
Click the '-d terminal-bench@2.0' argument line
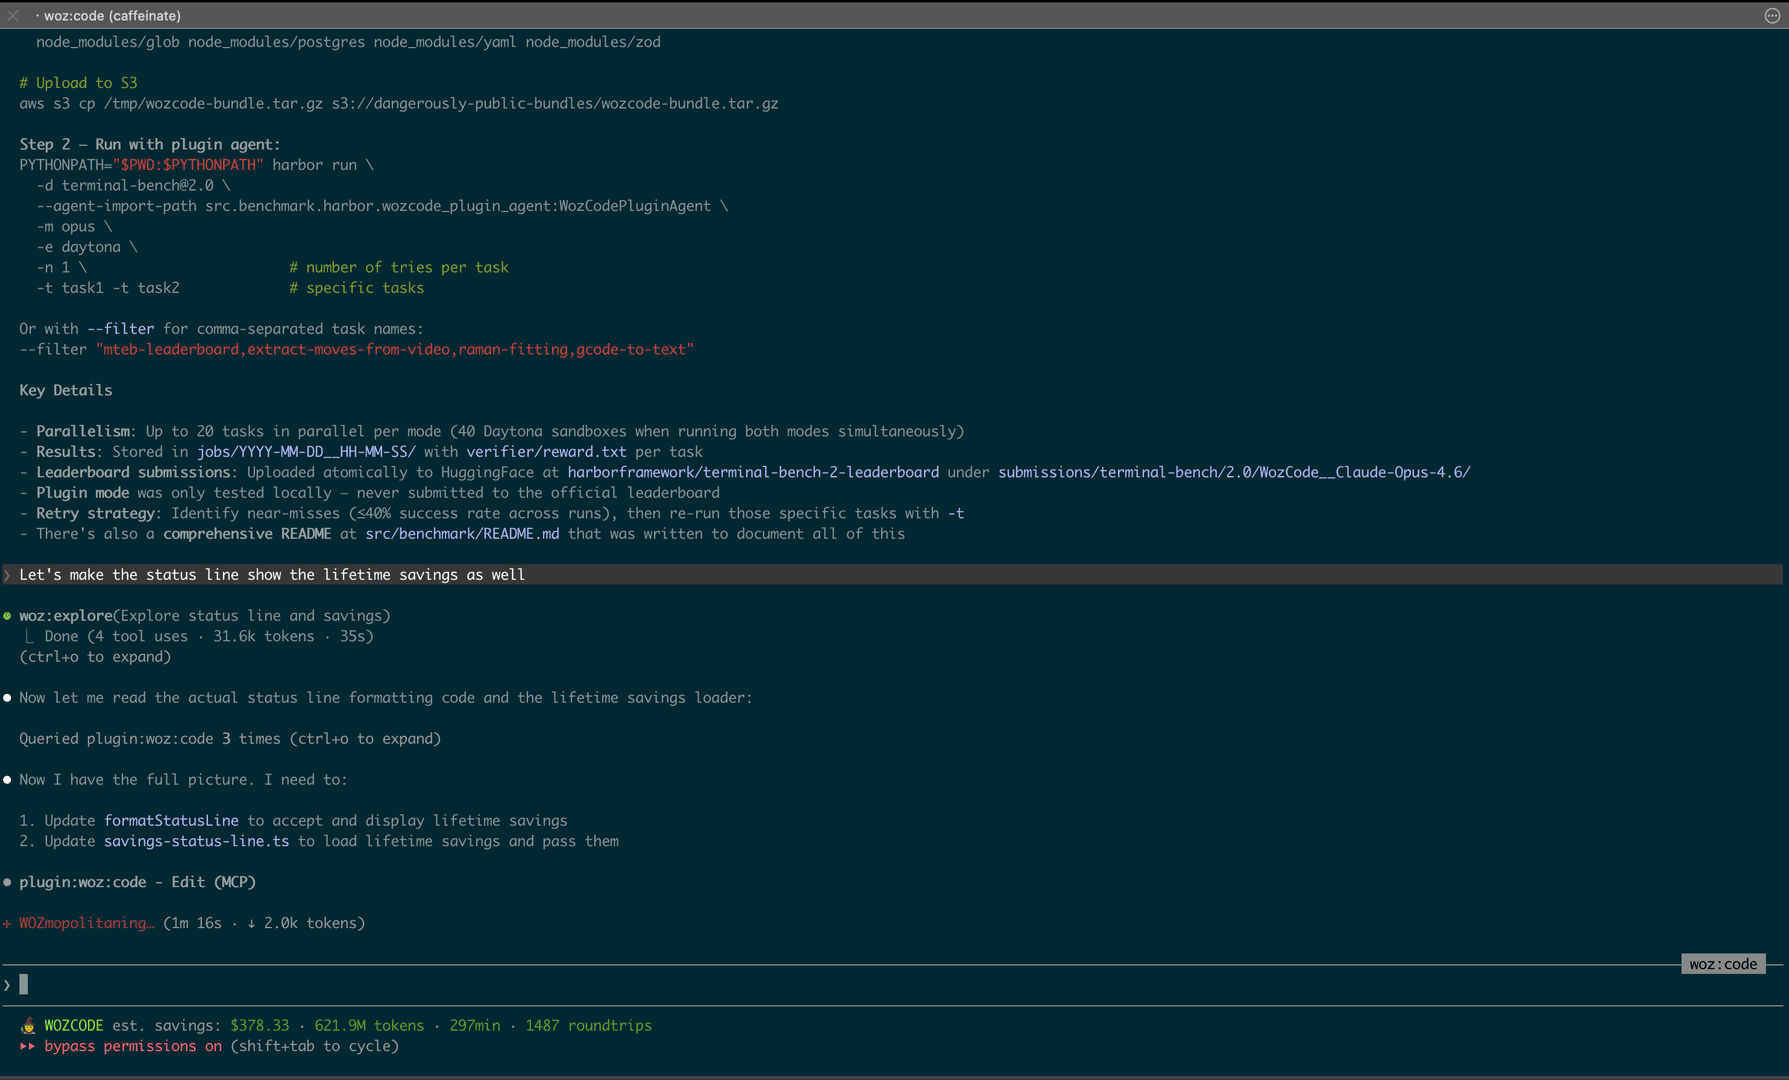point(133,186)
